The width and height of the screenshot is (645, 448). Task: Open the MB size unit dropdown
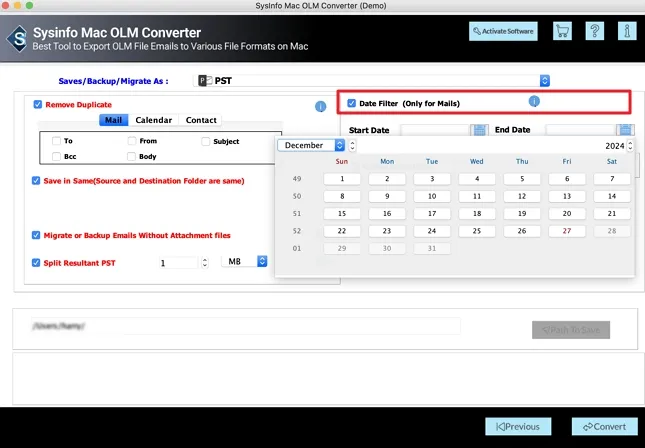pyautogui.click(x=244, y=262)
